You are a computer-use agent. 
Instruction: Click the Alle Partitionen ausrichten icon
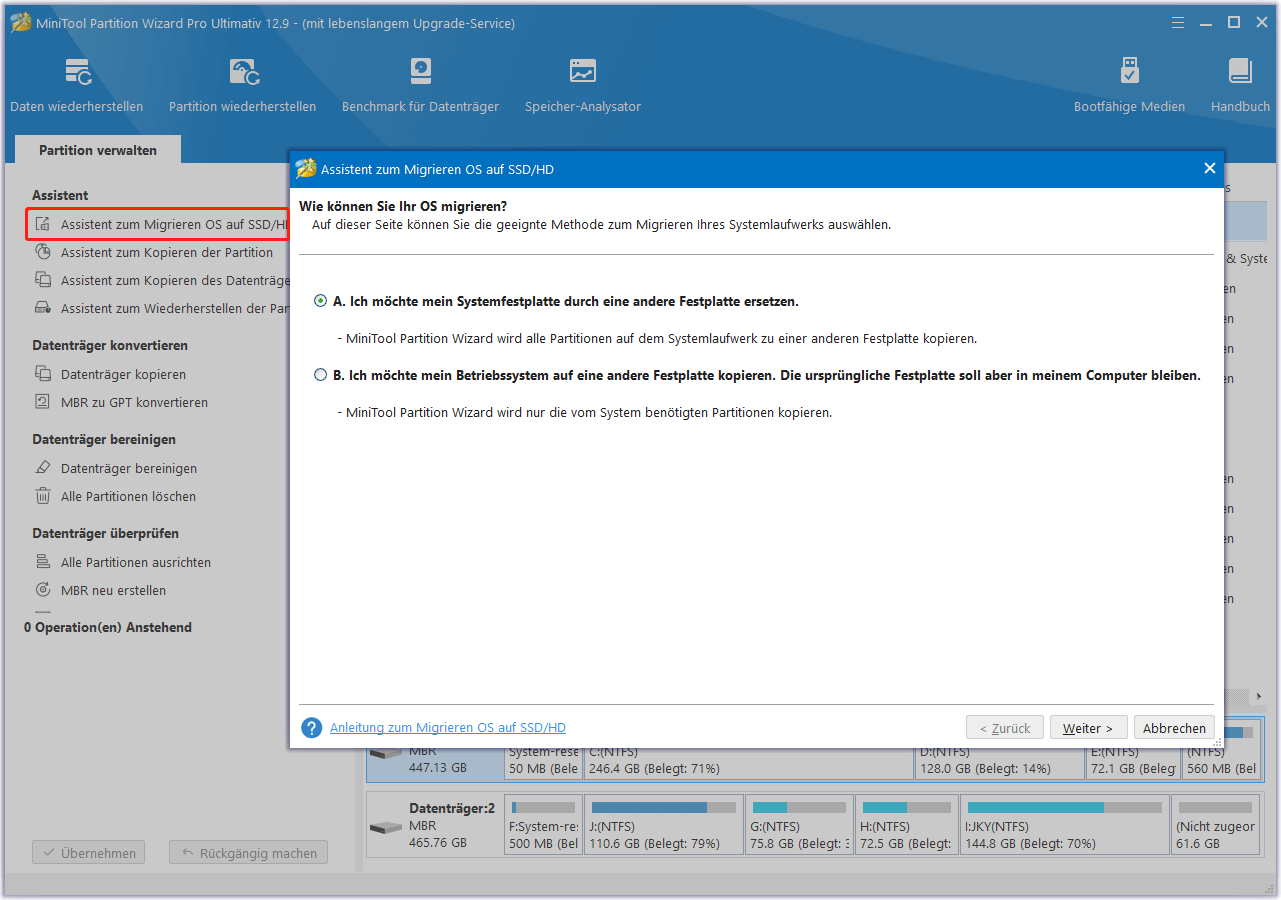(42, 563)
